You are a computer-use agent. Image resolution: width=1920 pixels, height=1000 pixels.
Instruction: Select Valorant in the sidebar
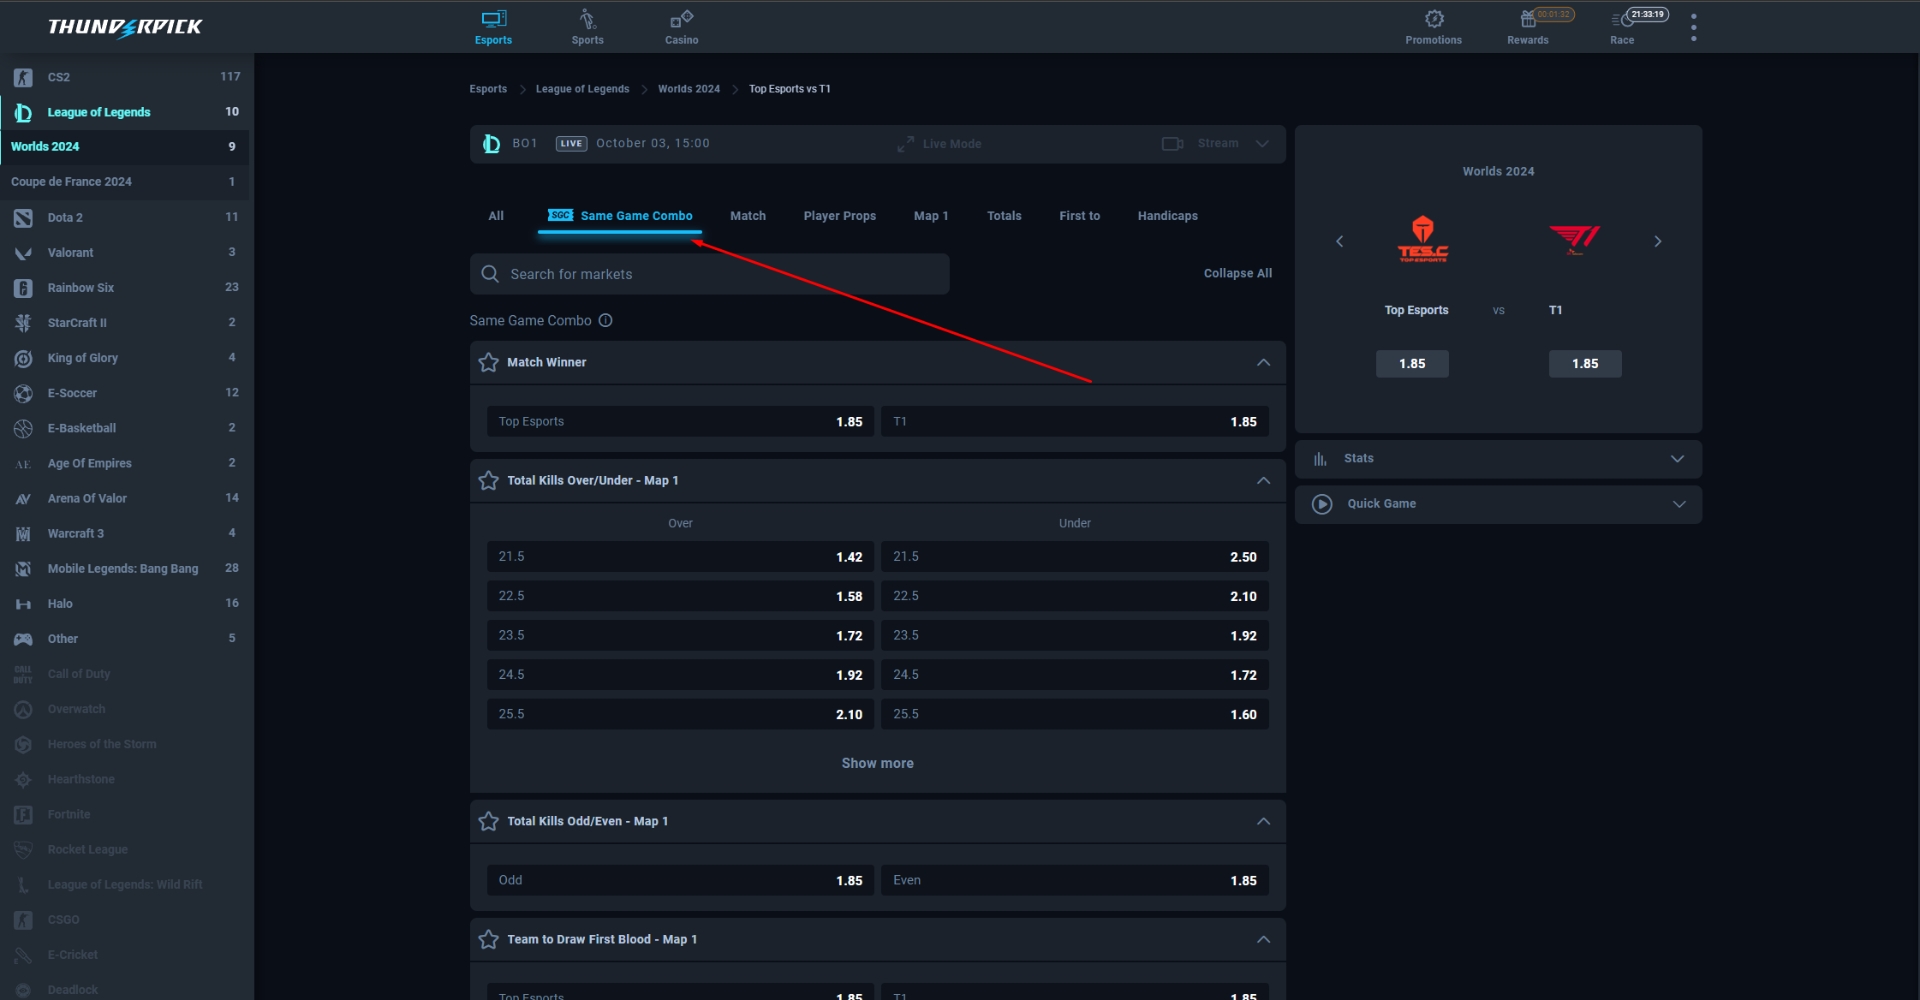[125, 253]
